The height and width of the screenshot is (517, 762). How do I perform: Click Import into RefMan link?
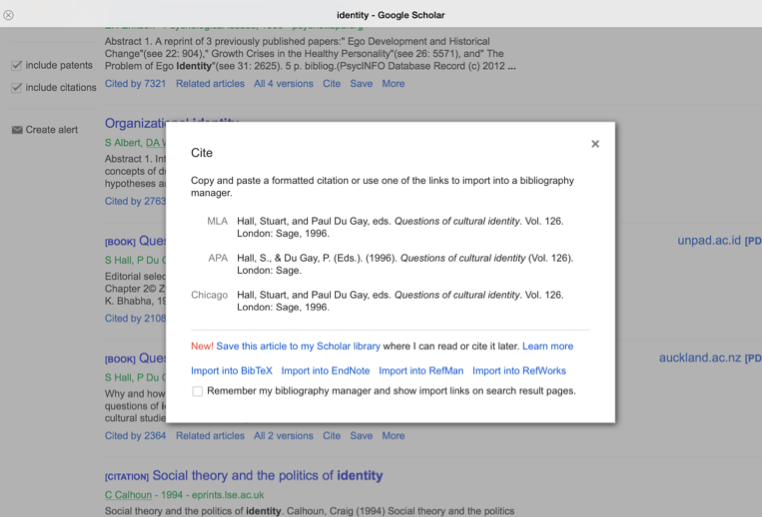(x=420, y=371)
